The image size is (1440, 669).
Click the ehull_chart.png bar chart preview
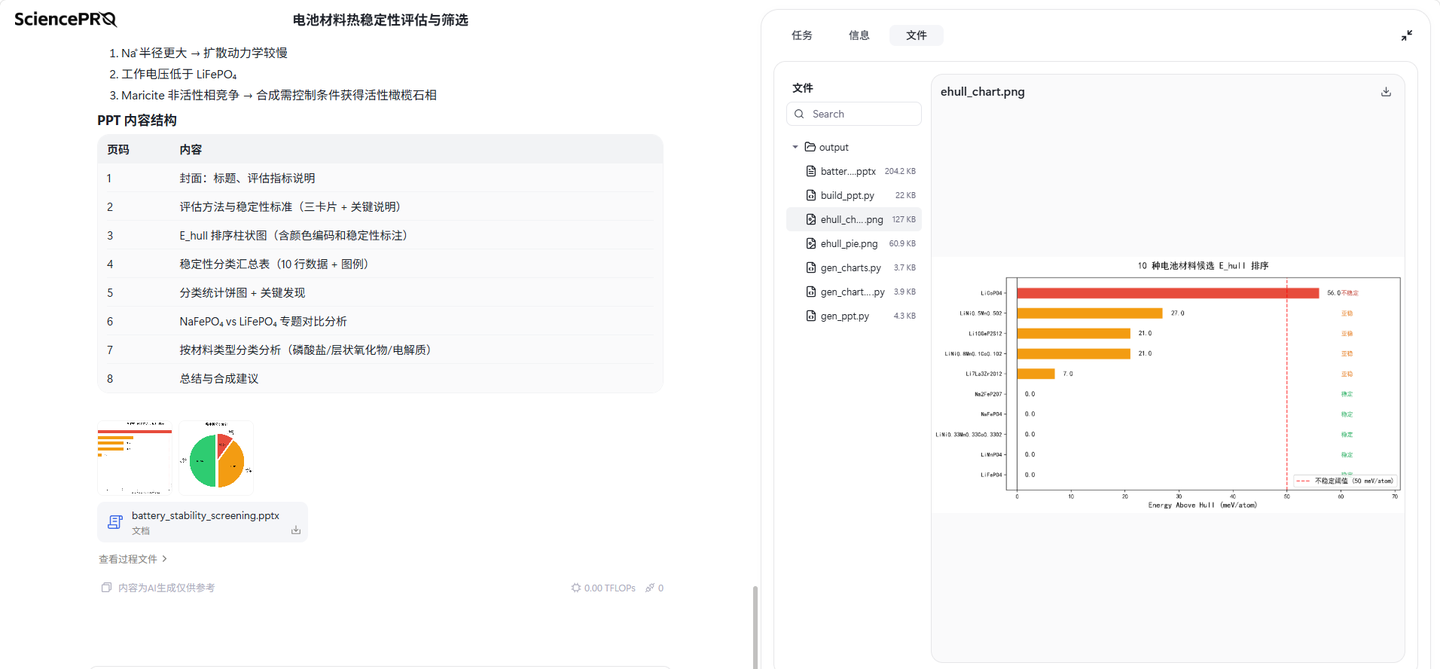[x=1168, y=385]
